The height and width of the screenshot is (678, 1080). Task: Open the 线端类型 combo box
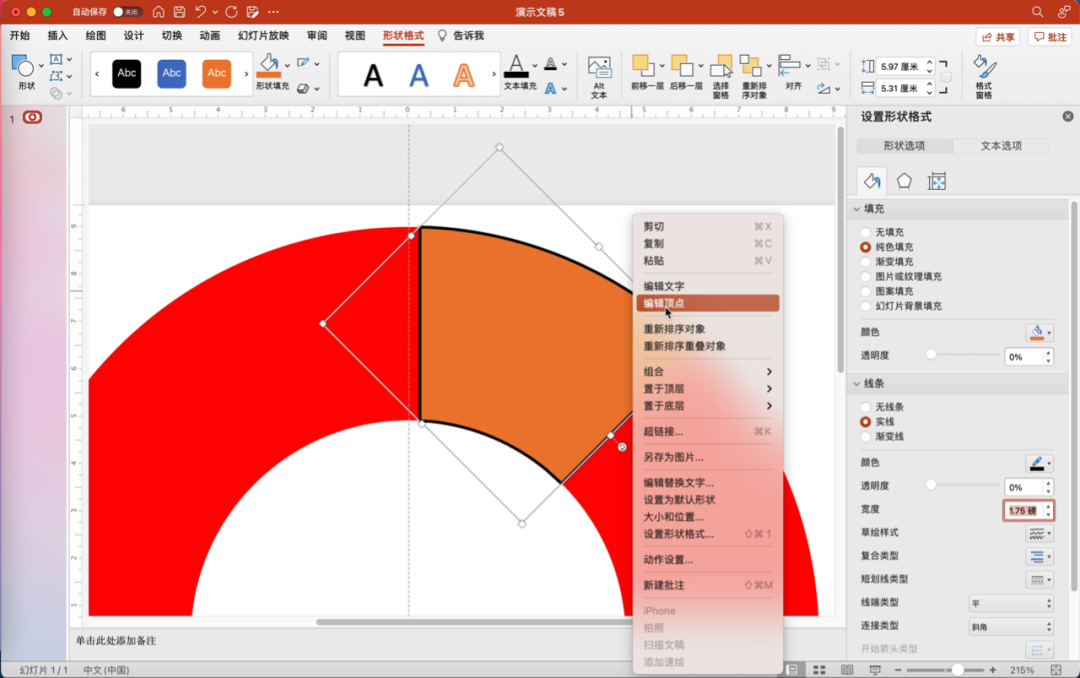[1011, 604]
